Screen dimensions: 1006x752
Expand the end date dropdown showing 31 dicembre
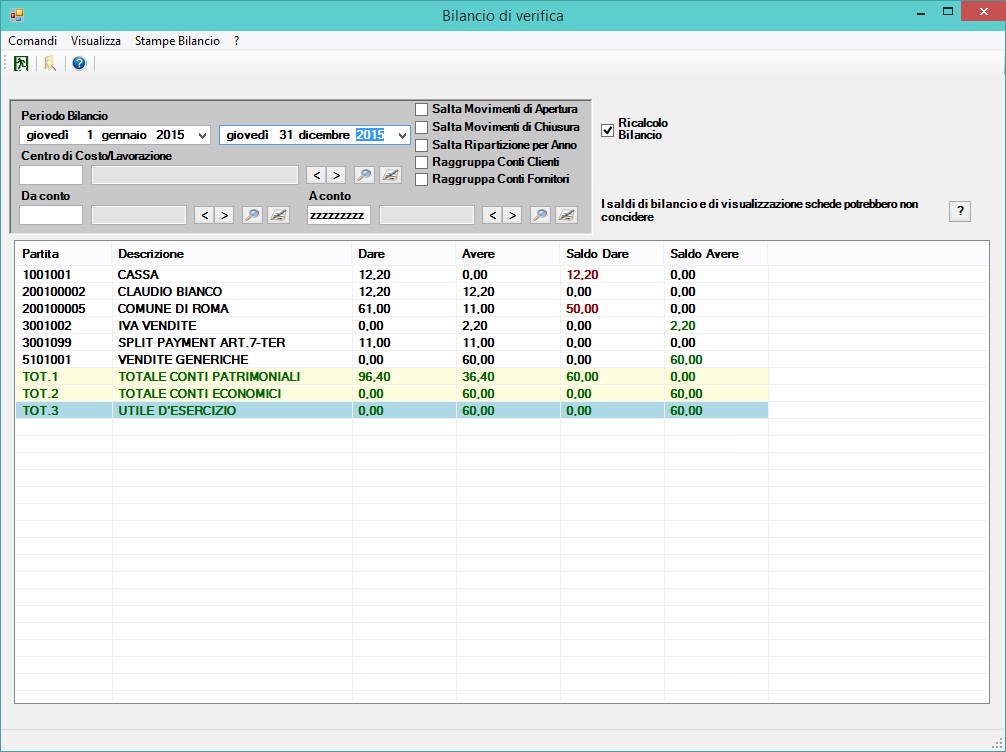pos(402,135)
